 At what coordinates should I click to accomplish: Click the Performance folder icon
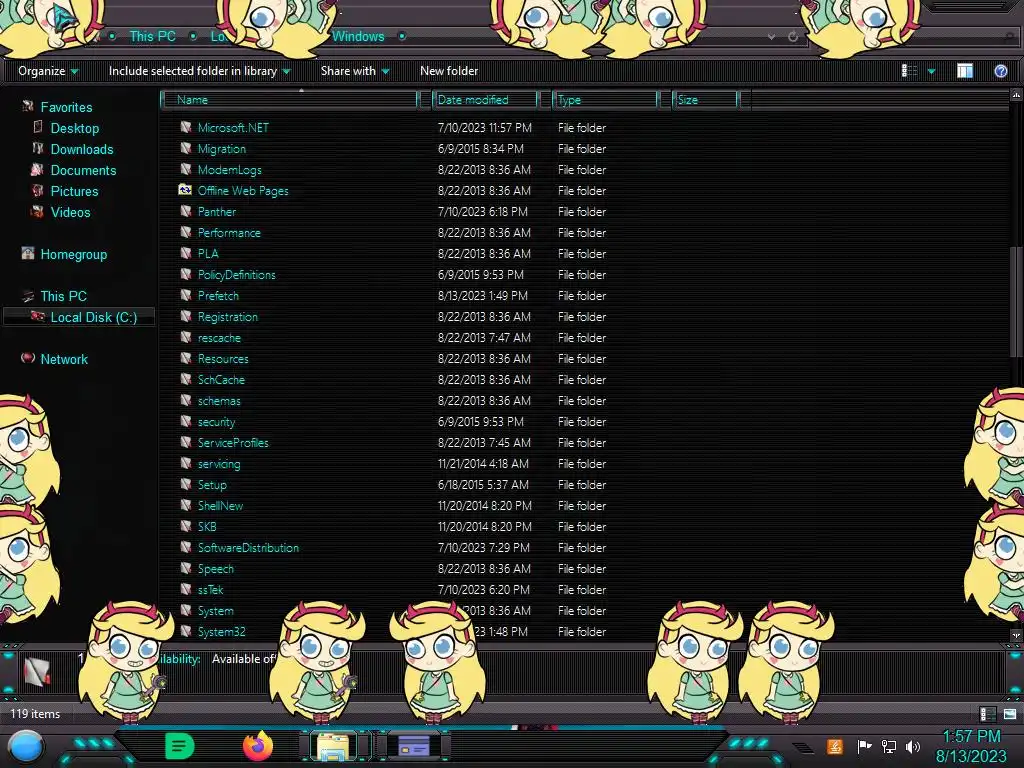coord(186,232)
